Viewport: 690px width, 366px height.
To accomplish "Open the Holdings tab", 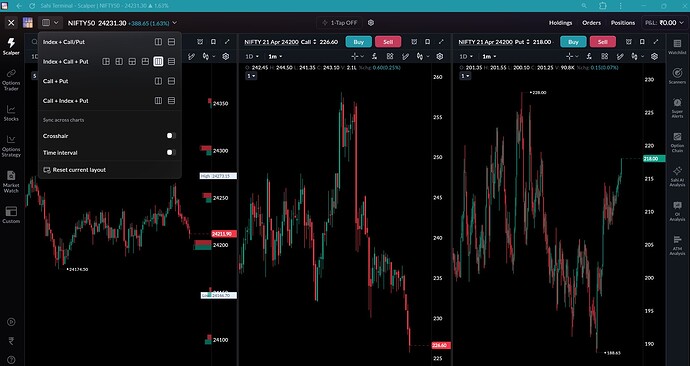I will coord(561,23).
